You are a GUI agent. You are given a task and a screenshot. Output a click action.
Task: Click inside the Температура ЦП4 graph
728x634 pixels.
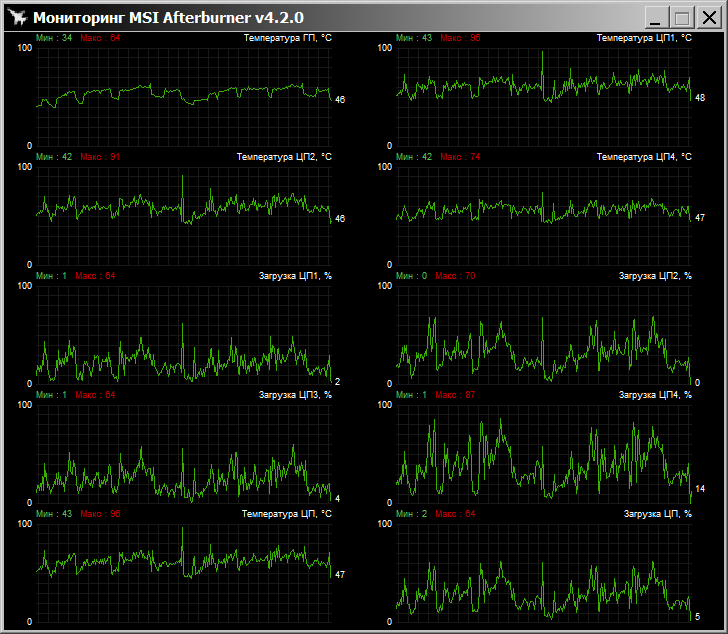click(544, 215)
